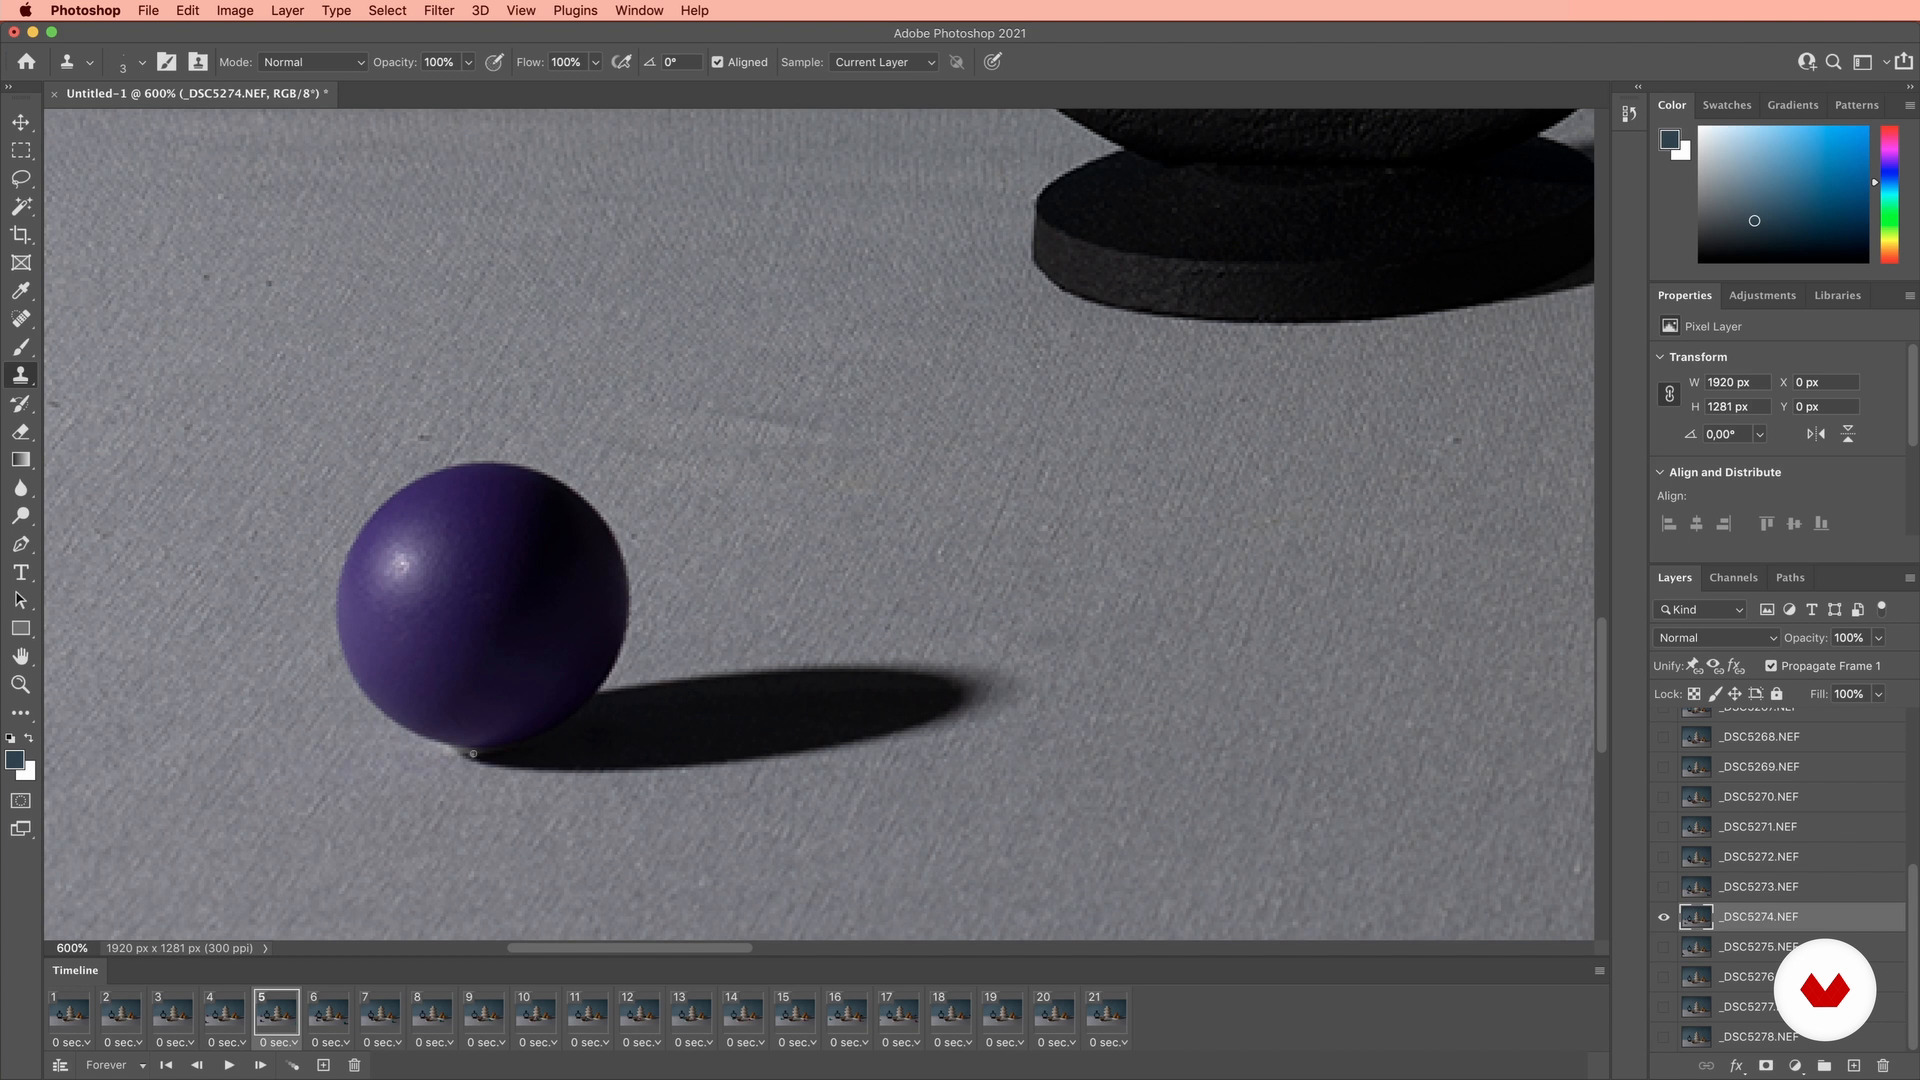The height and width of the screenshot is (1080, 1920).
Task: Show the _DSC5272.NEF layer
Action: (x=1664, y=857)
